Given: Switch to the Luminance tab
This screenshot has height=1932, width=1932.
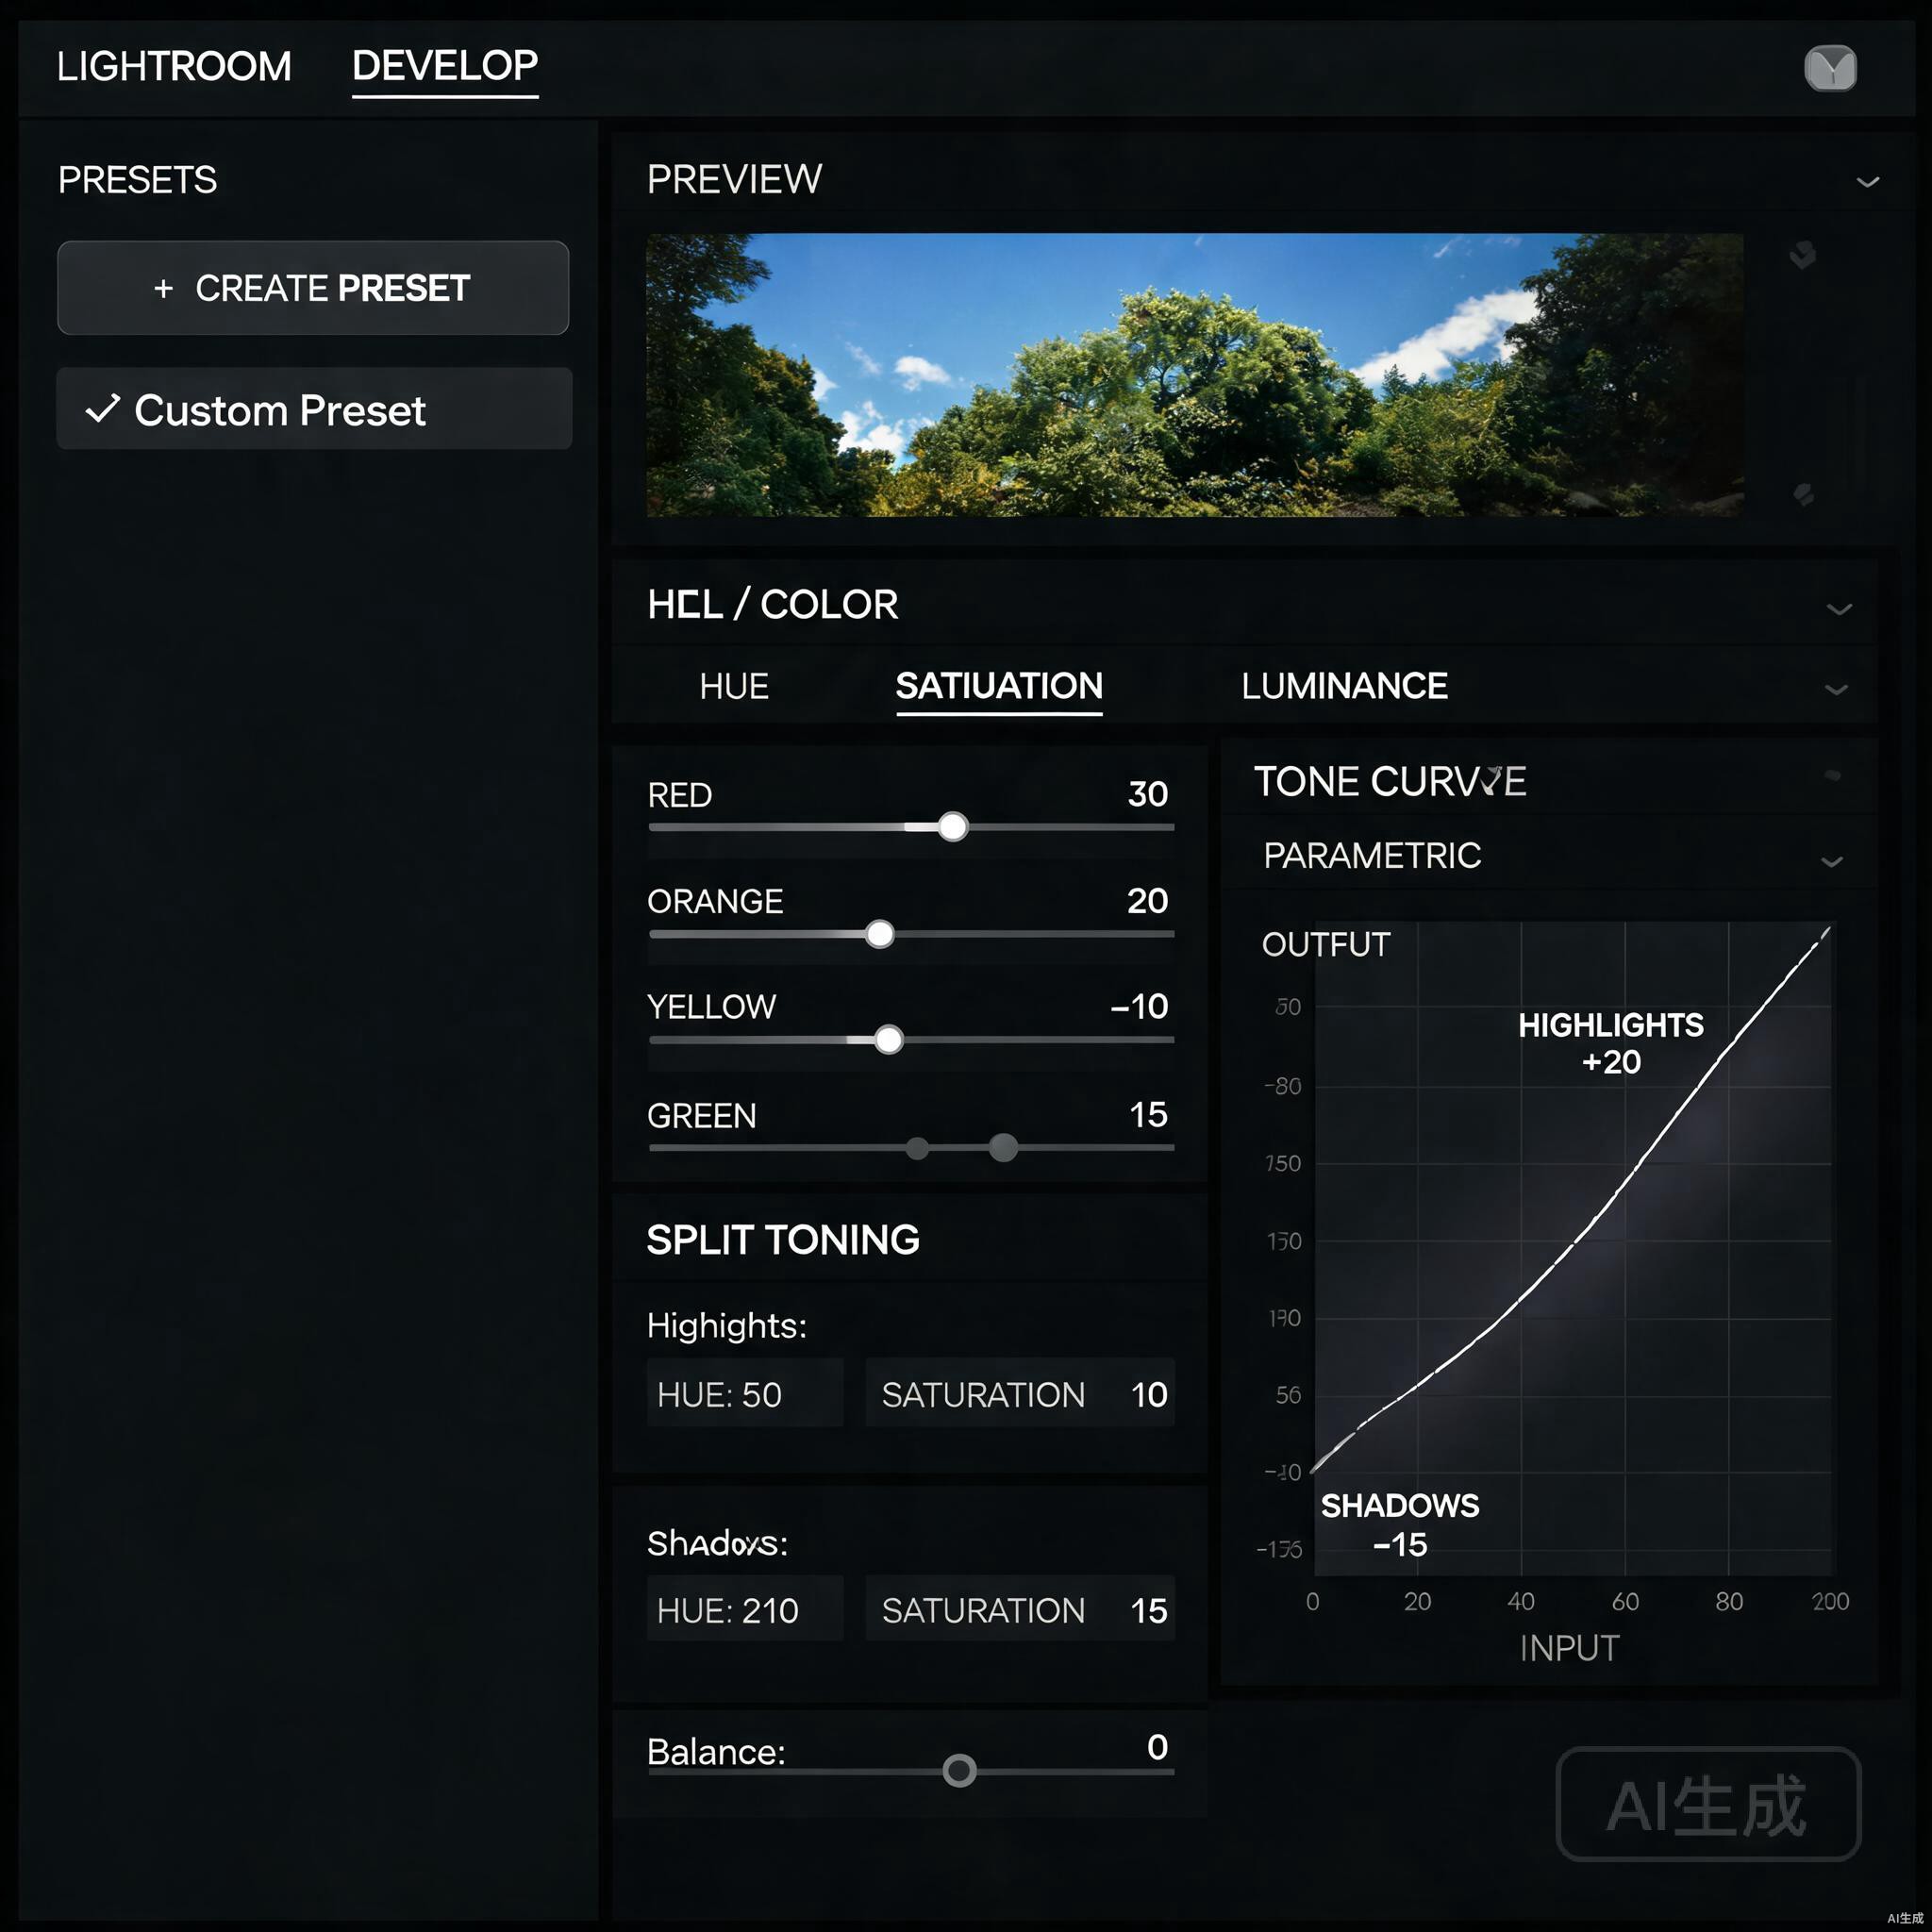Looking at the screenshot, I should click(1344, 686).
